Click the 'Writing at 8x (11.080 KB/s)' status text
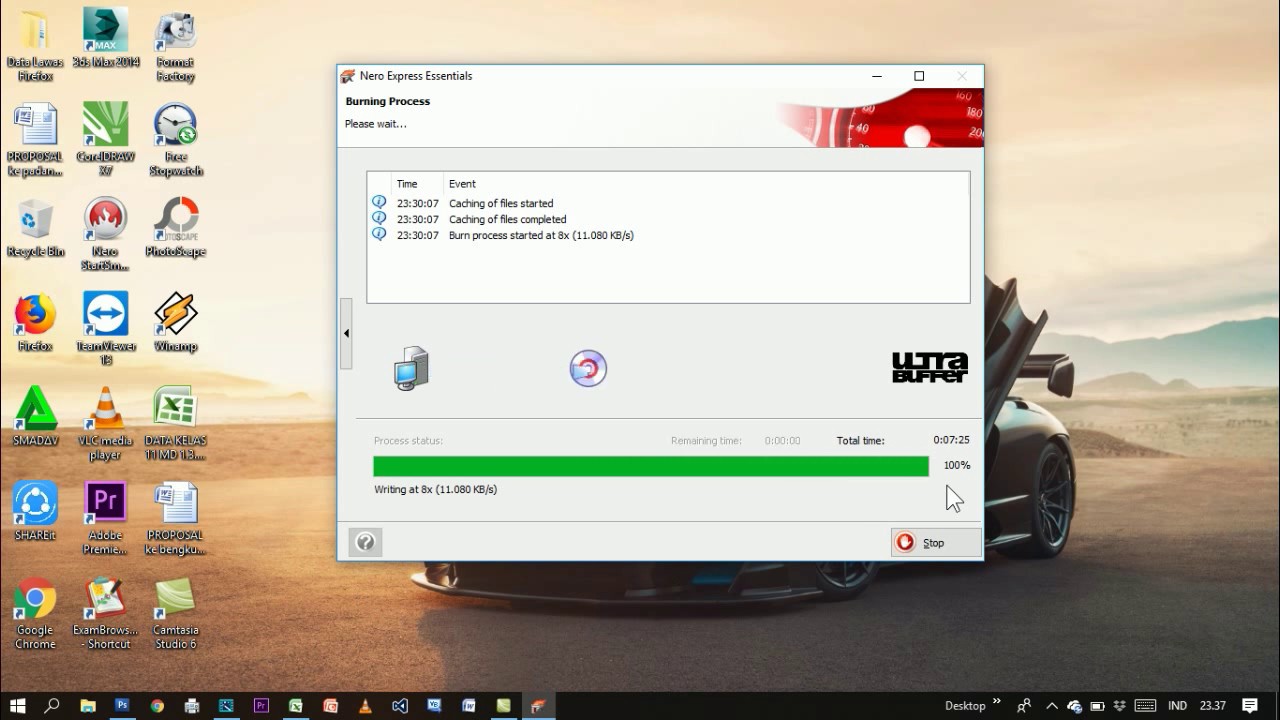Screen dimensions: 1280x720 [x=435, y=489]
